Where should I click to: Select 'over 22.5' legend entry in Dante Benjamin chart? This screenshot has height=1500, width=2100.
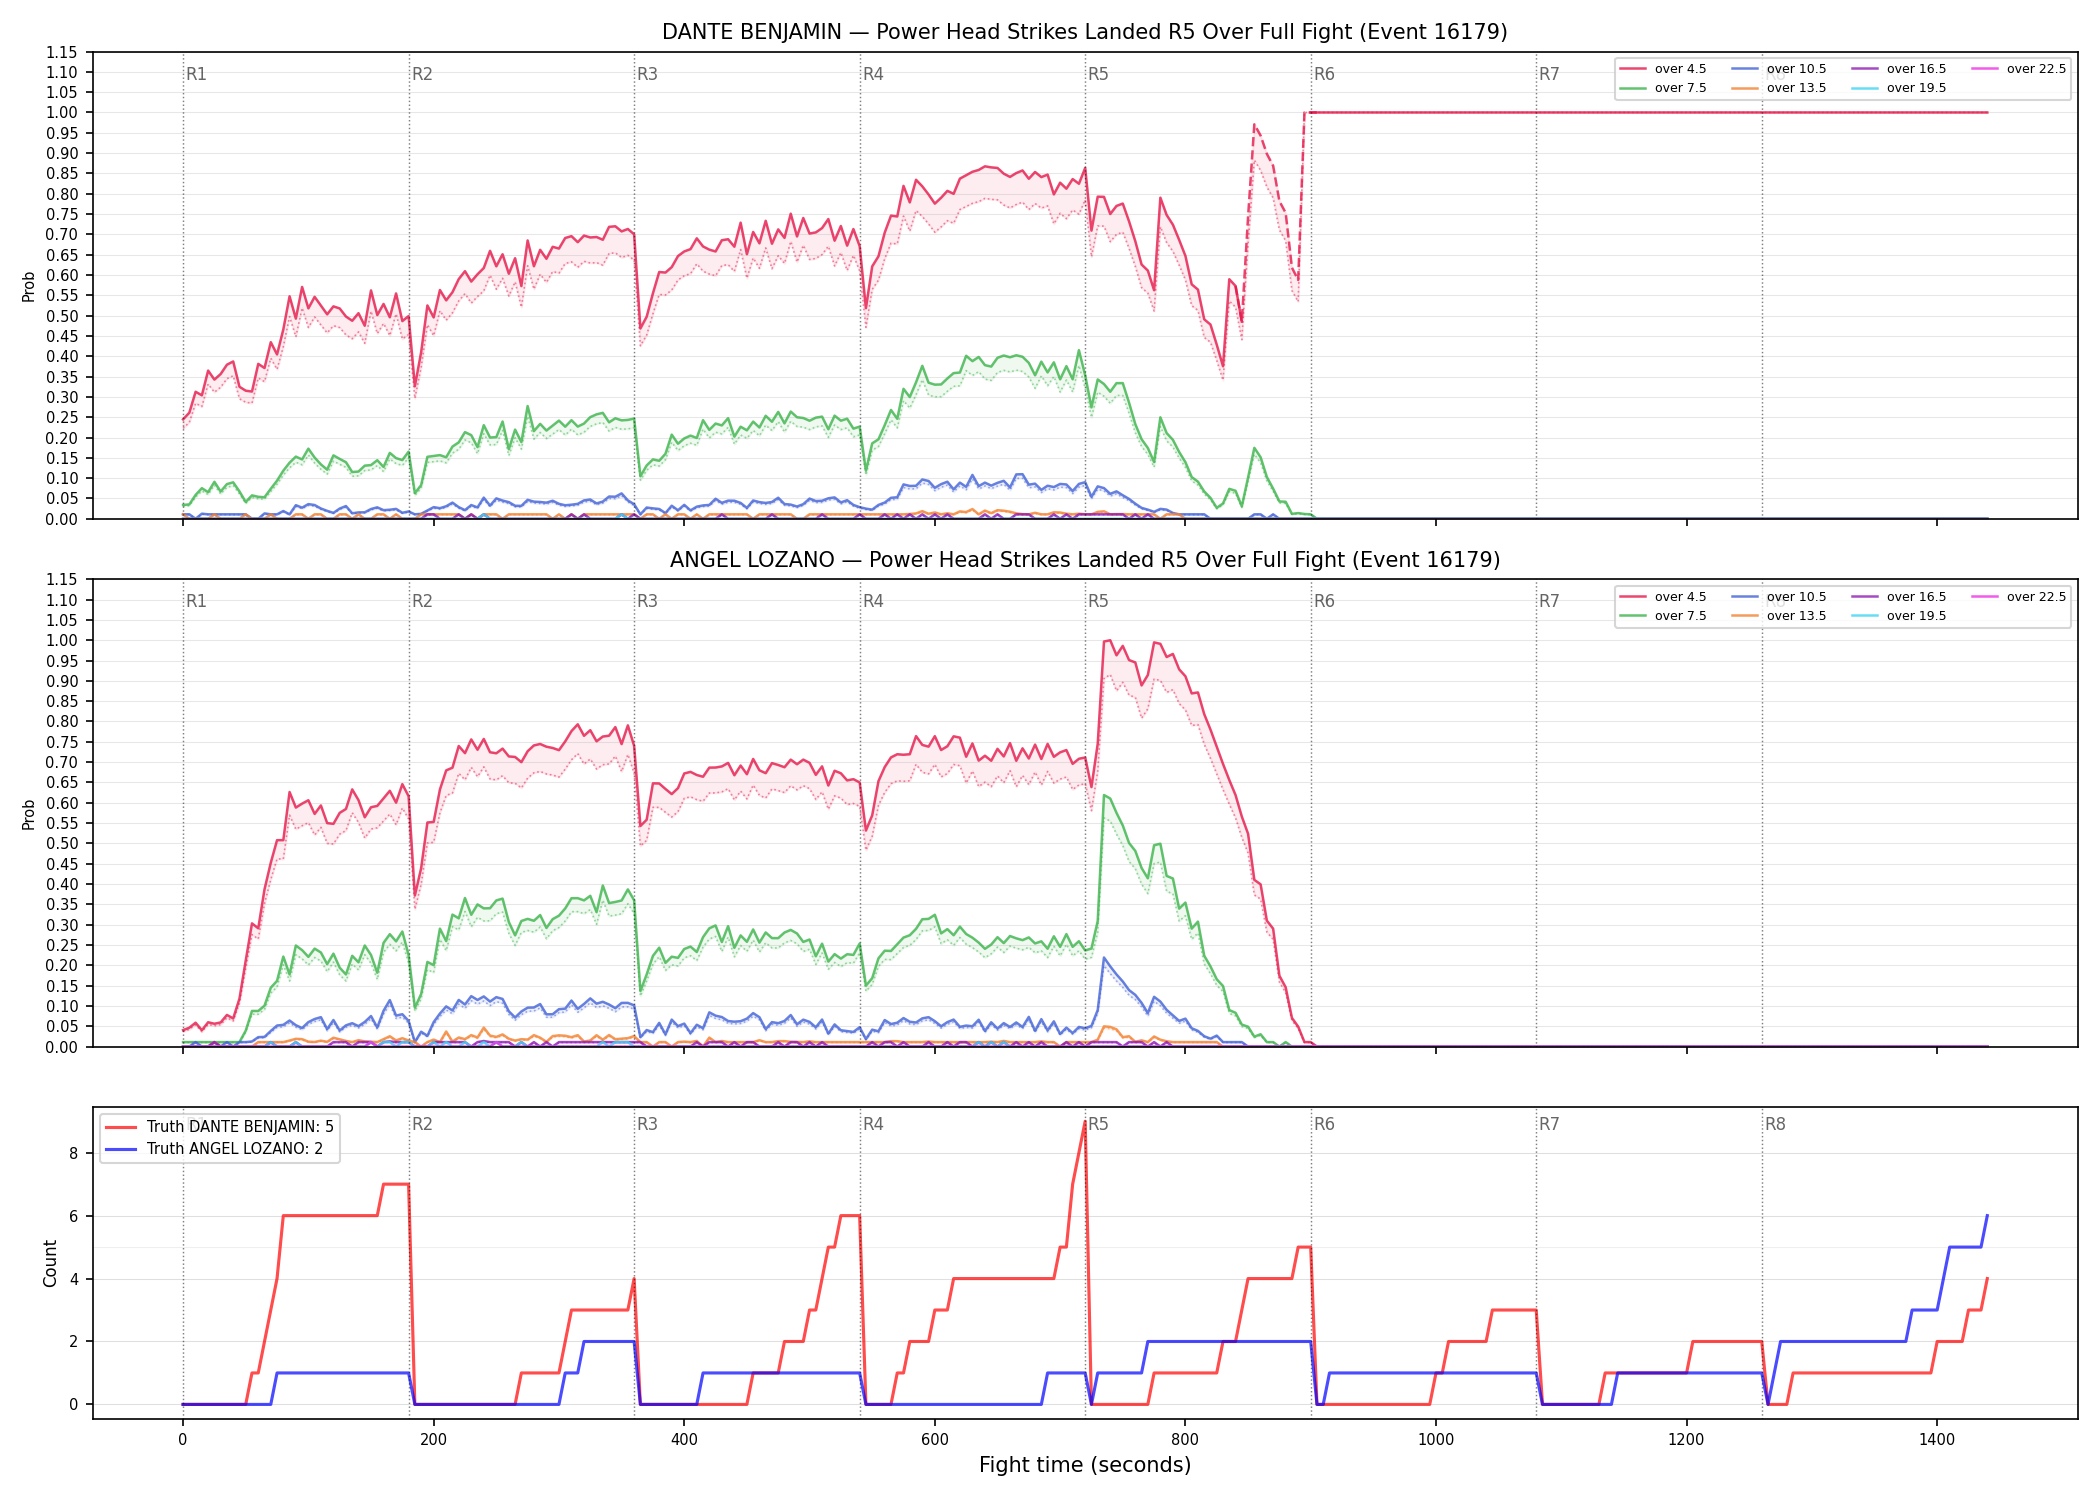pyautogui.click(x=2019, y=69)
